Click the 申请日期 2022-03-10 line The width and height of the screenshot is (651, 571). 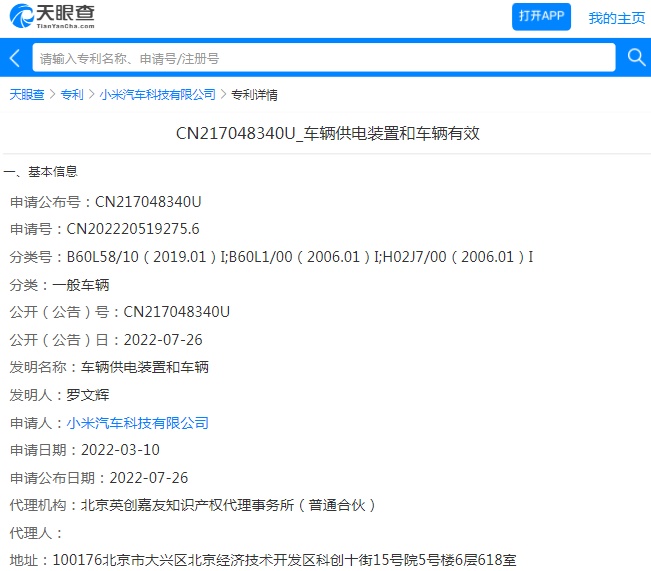[x=85, y=450]
